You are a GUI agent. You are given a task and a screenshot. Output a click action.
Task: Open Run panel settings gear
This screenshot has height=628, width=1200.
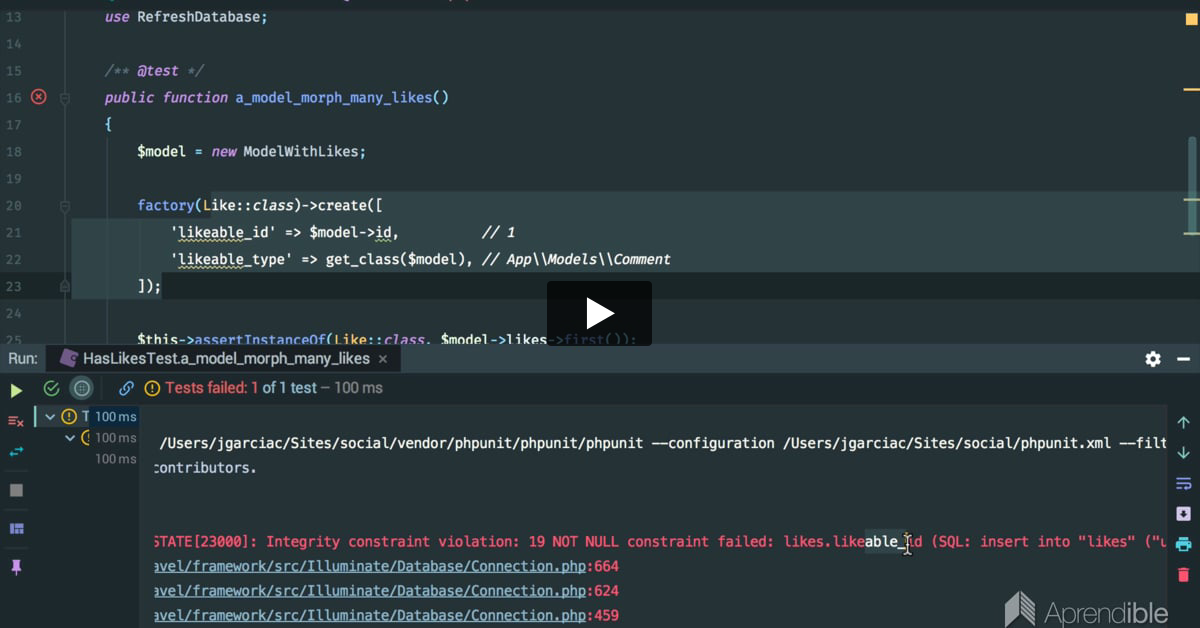pos(1153,358)
